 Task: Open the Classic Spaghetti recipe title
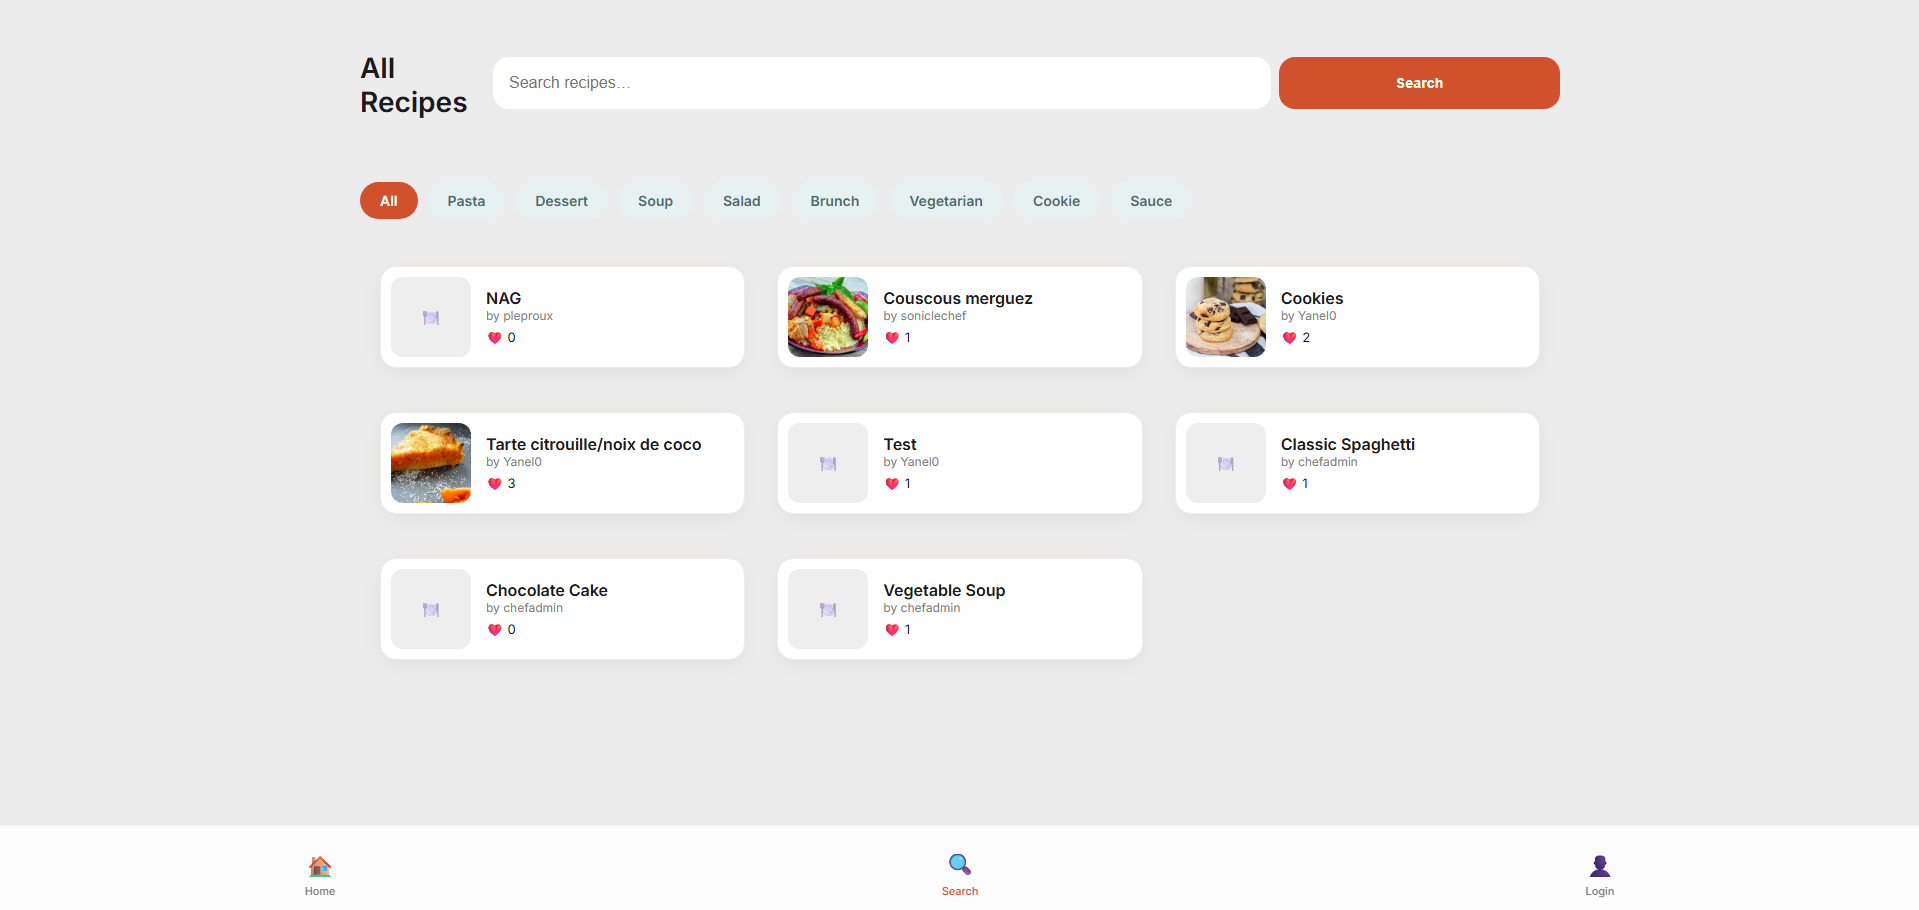(x=1347, y=444)
